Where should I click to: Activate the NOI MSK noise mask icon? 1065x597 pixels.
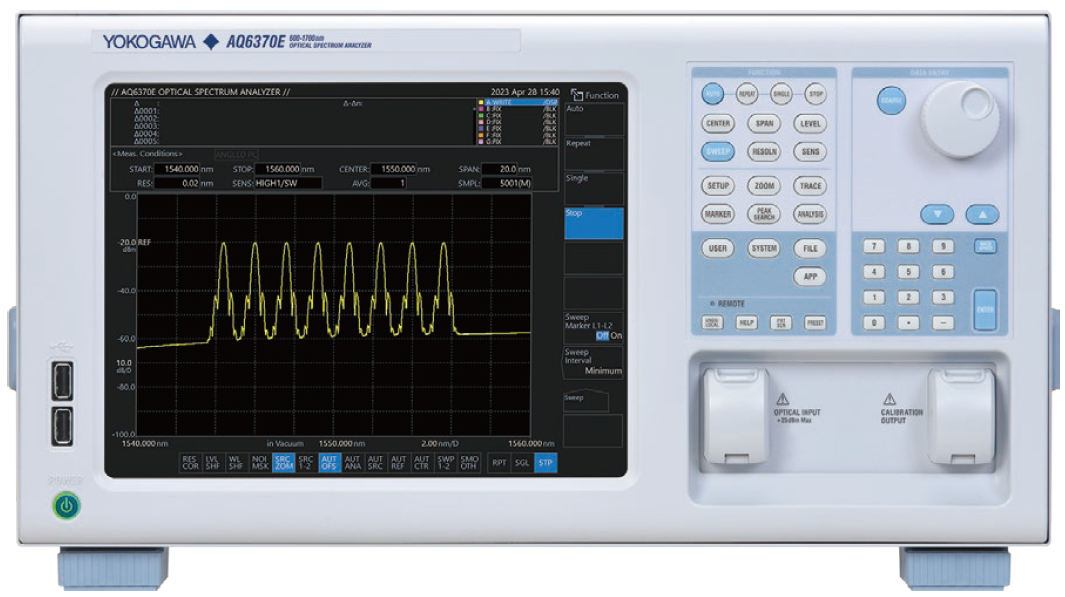pyautogui.click(x=262, y=463)
